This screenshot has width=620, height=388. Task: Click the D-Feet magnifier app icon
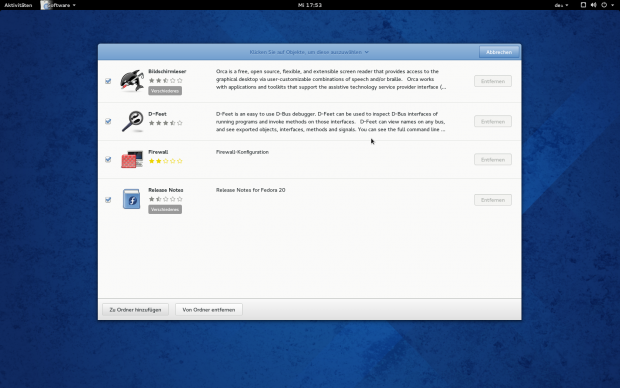tap(132, 121)
